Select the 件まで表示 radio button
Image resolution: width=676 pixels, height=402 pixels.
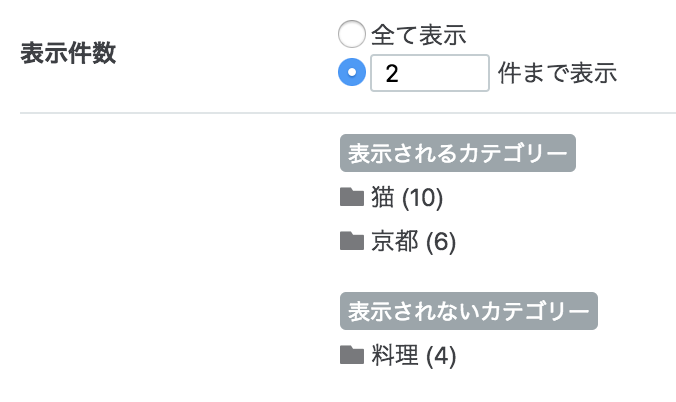(352, 72)
